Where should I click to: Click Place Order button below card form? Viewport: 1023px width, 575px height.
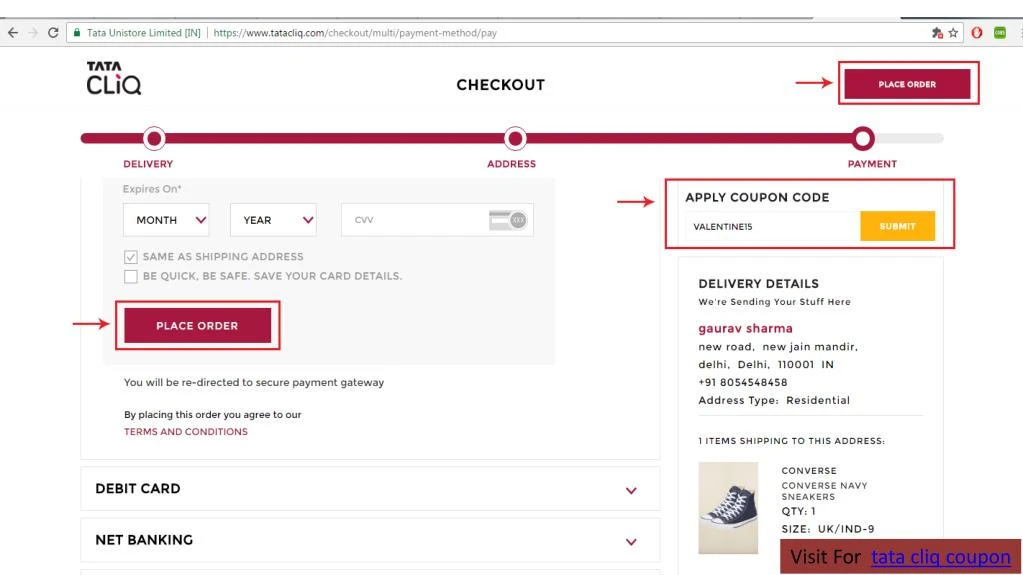[197, 326]
